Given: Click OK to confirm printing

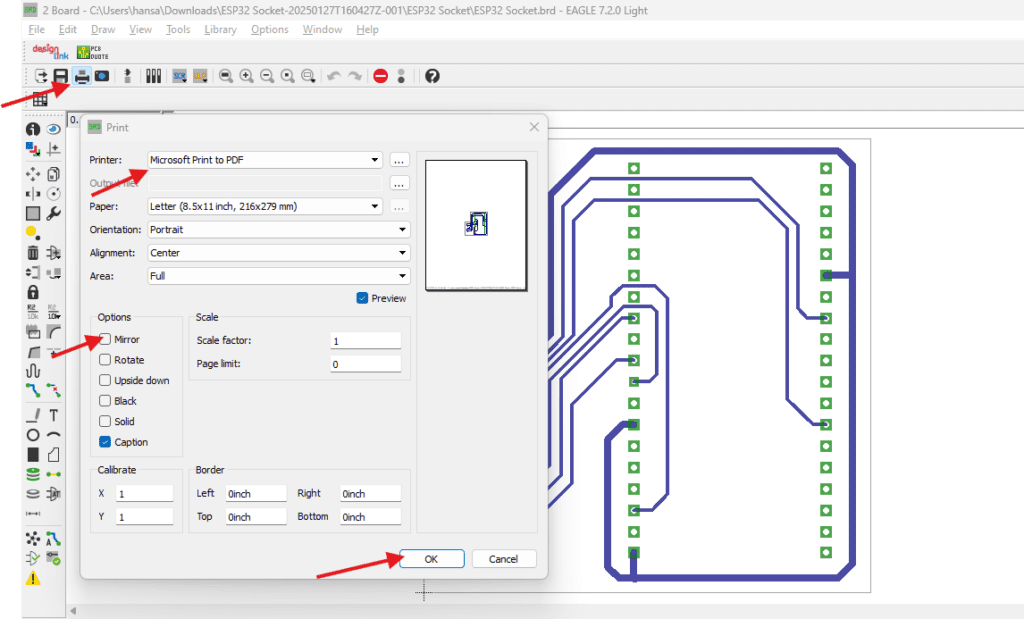Looking at the screenshot, I should point(431,559).
